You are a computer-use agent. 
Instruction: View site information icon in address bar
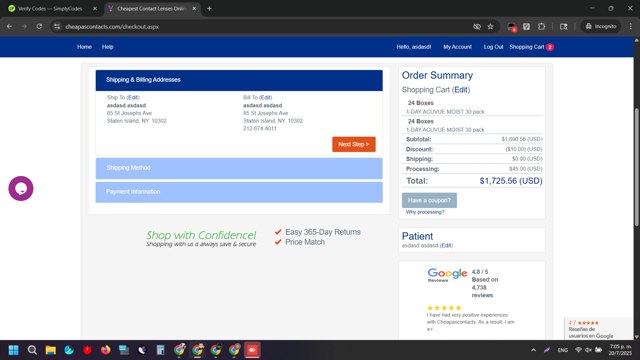pyautogui.click(x=57, y=27)
